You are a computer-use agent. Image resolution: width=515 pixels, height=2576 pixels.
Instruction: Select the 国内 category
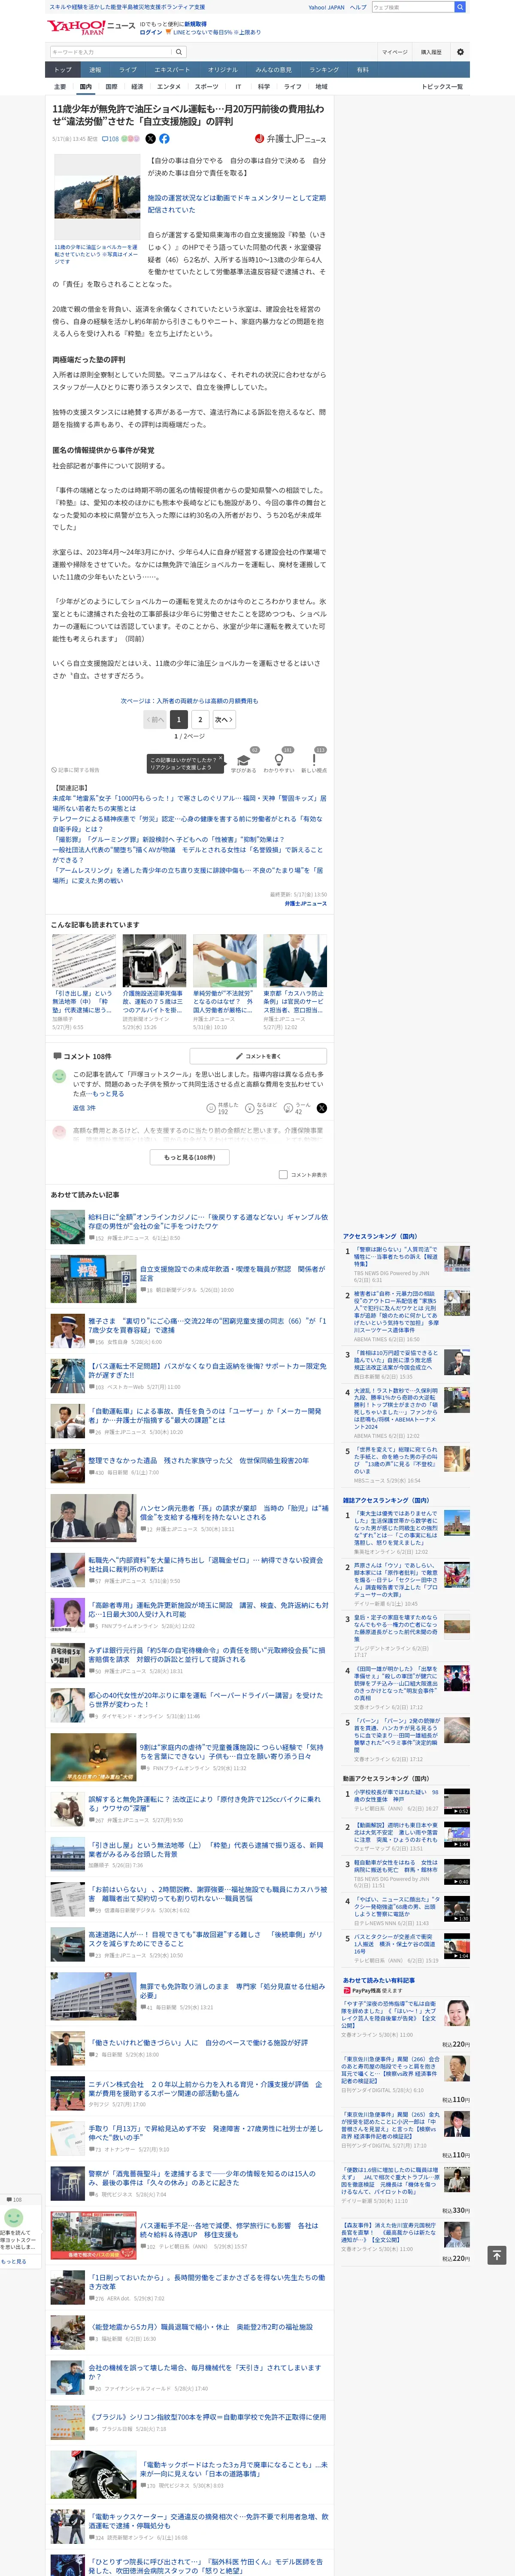pyautogui.click(x=86, y=87)
